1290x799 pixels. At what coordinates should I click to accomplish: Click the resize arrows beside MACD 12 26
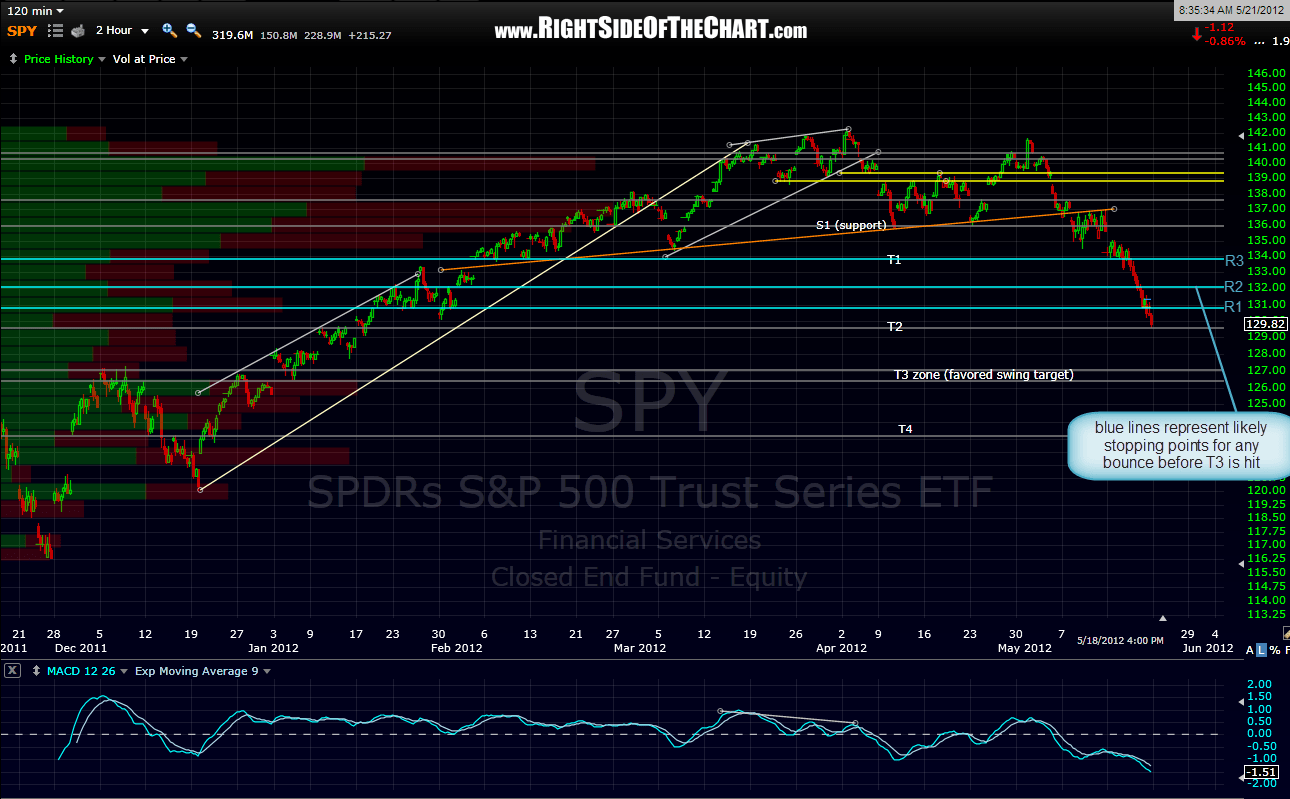pyautogui.click(x=37, y=671)
